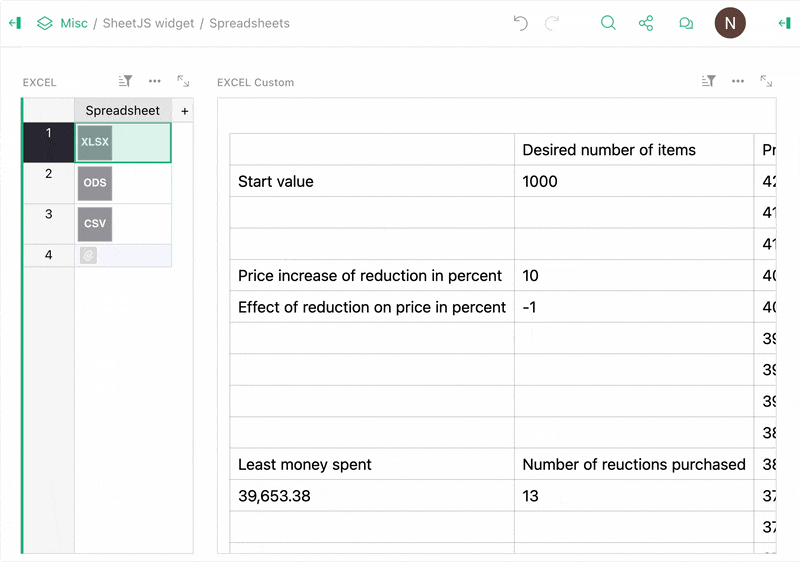Viewport: 800px width, 562px height.
Task: Open the three-dot menu of EXCEL Custom widget
Action: tap(737, 81)
